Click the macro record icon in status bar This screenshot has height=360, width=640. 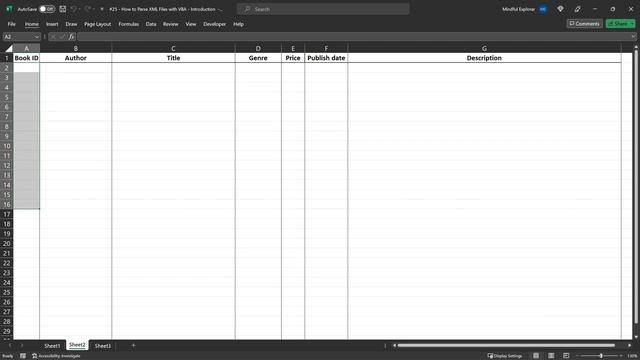[x=23, y=356]
